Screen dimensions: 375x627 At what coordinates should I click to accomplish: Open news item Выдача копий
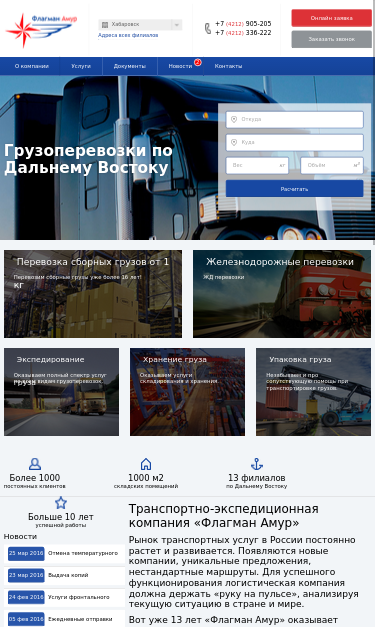point(68,575)
